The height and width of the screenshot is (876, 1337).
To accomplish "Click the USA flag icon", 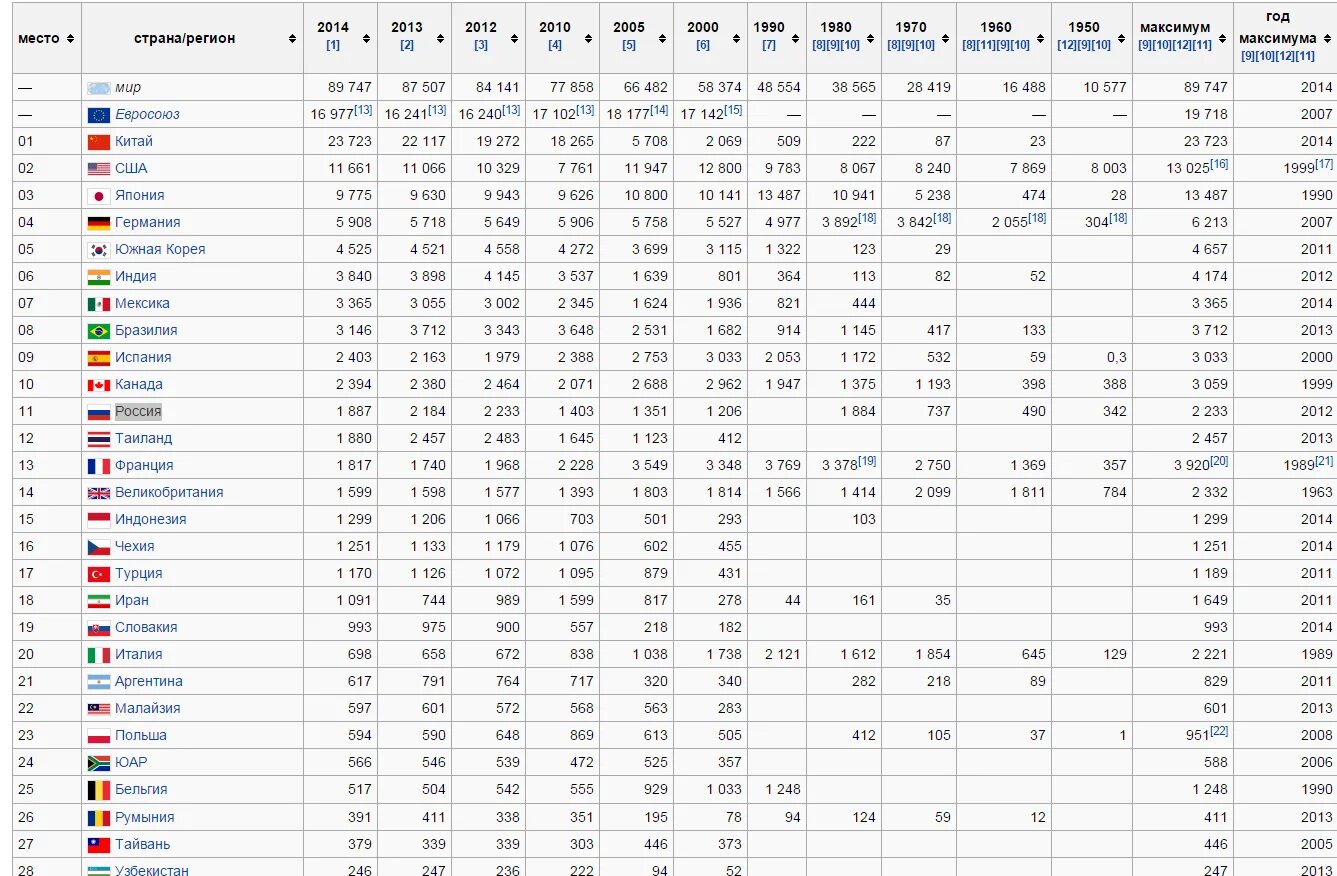I will point(98,169).
